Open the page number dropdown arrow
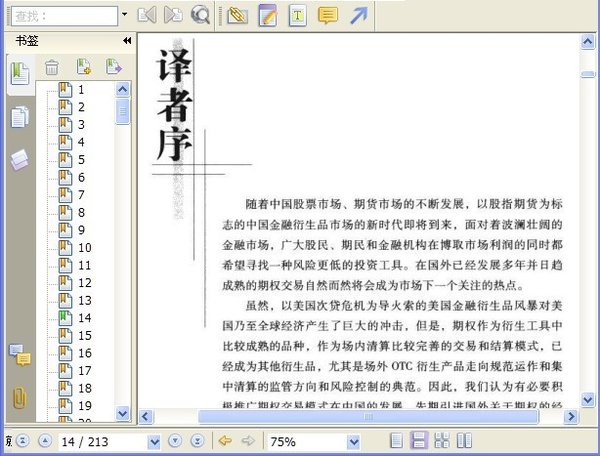The height and width of the screenshot is (456, 600). coord(154,442)
